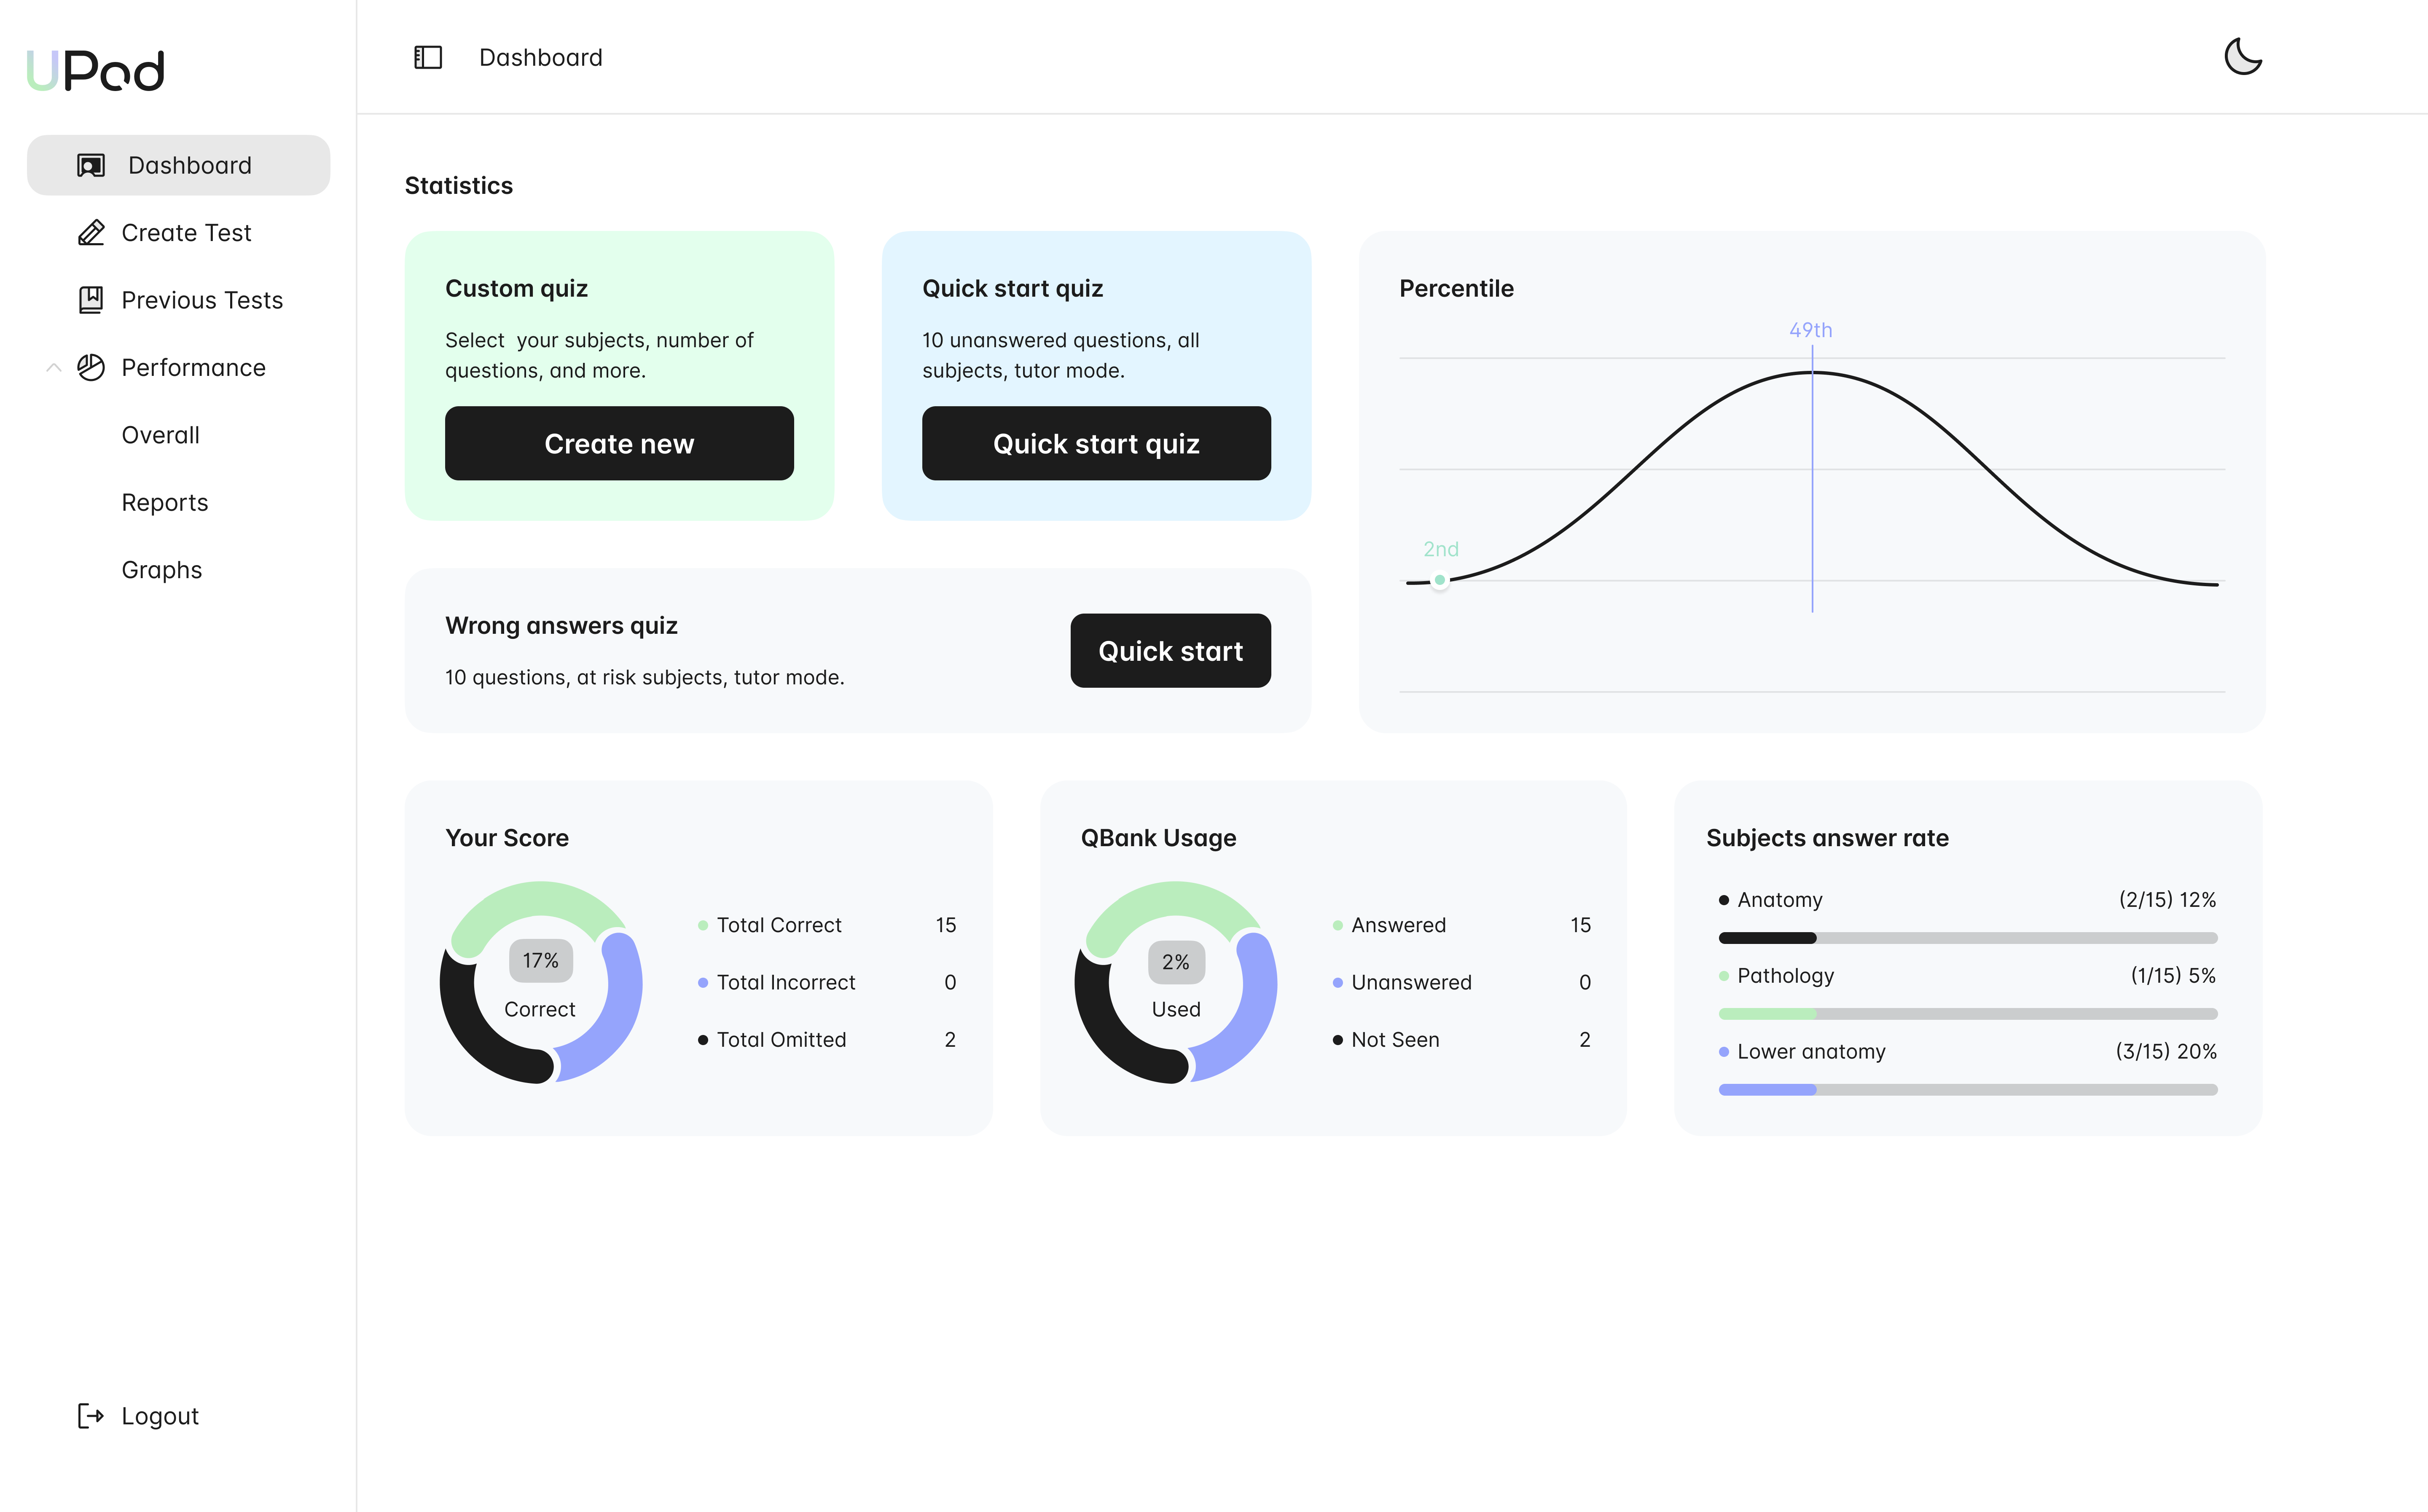Click the Performance pie chart icon
This screenshot has height=1512, width=2428.
point(91,367)
